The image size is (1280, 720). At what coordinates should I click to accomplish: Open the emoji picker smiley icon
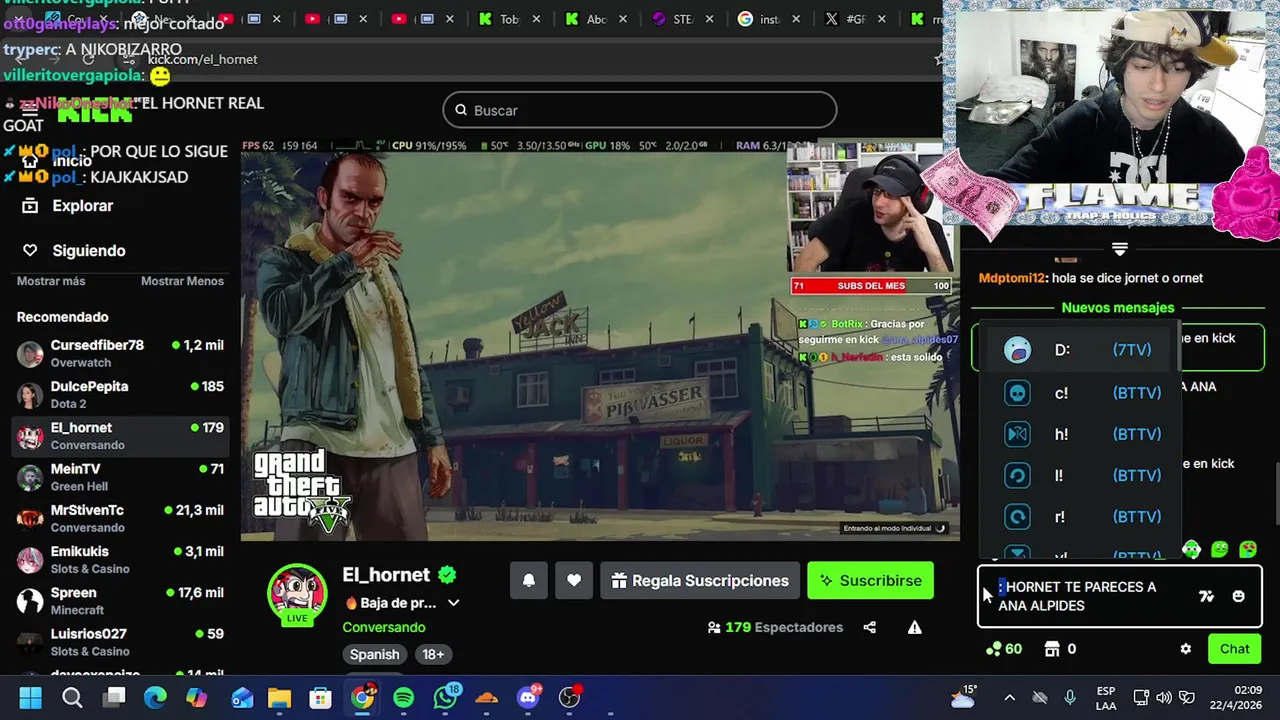tap(1238, 596)
